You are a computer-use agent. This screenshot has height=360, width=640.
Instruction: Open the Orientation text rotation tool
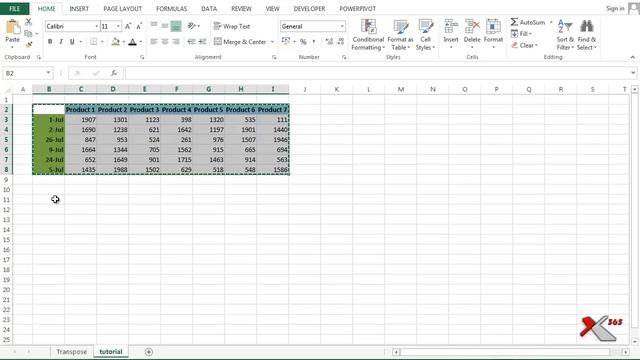pyautogui.click(x=191, y=26)
